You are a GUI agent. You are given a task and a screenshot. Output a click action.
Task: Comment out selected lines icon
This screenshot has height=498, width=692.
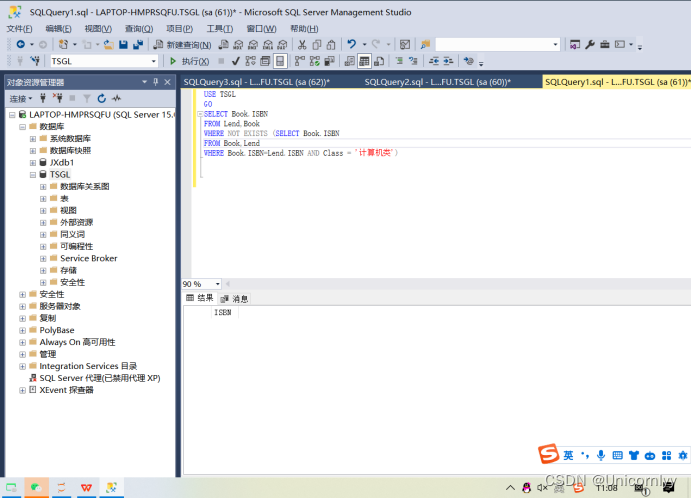pyautogui.click(x=399, y=61)
